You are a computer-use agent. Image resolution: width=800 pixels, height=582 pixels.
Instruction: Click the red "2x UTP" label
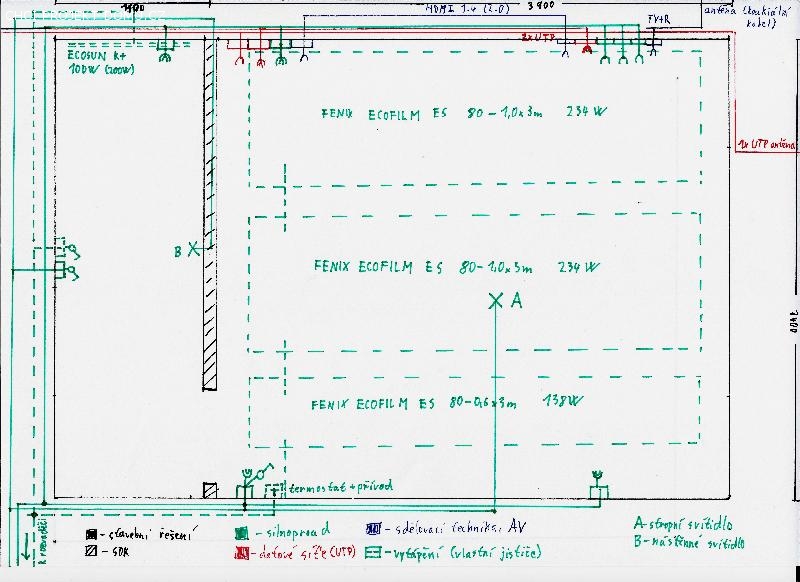(x=538, y=37)
